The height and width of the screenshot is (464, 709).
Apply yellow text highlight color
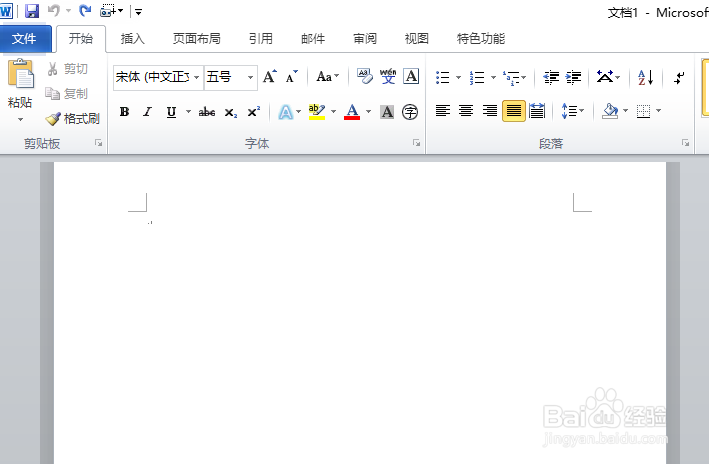[317, 112]
